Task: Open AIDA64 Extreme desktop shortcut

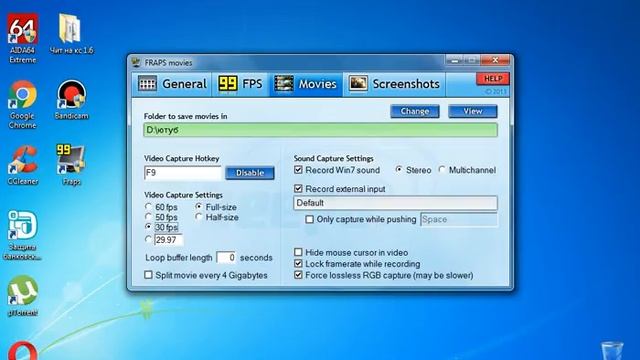Action: [x=22, y=38]
